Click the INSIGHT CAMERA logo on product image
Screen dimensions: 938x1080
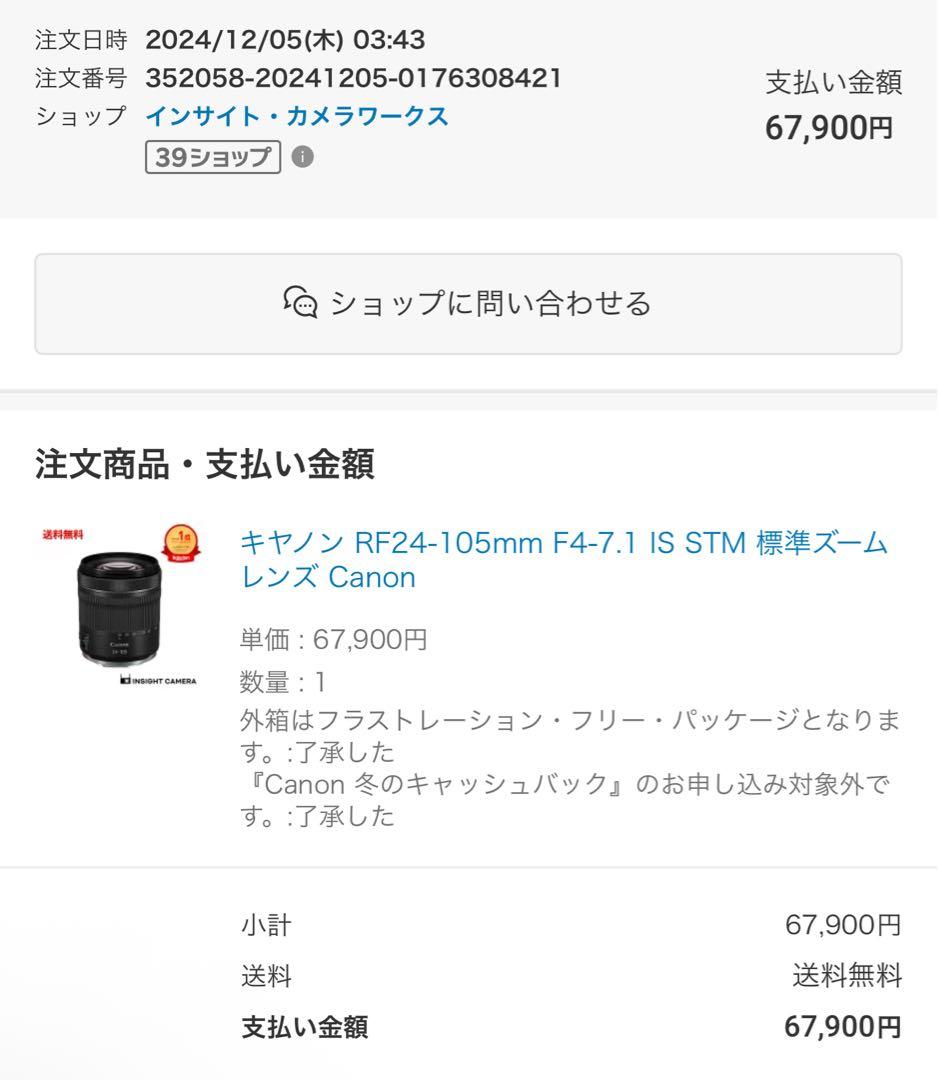pos(160,679)
